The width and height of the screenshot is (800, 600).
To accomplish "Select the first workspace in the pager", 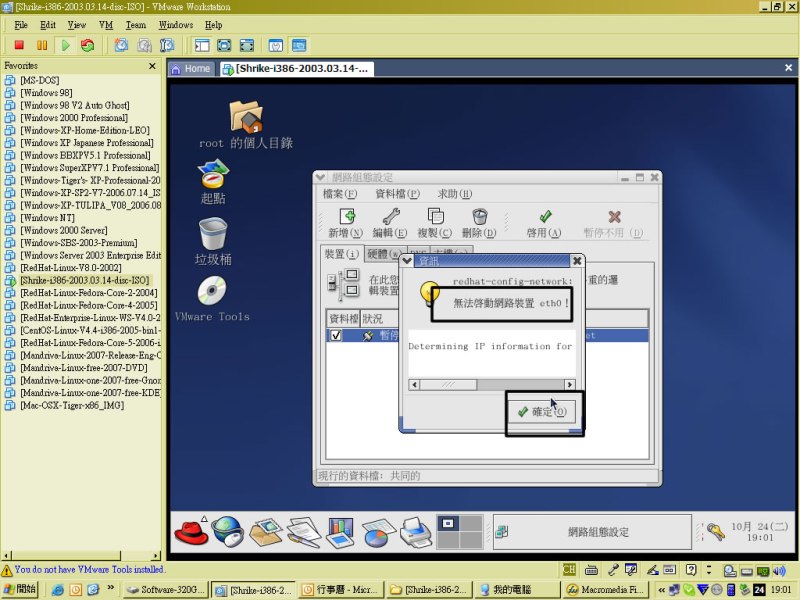I will (x=448, y=523).
